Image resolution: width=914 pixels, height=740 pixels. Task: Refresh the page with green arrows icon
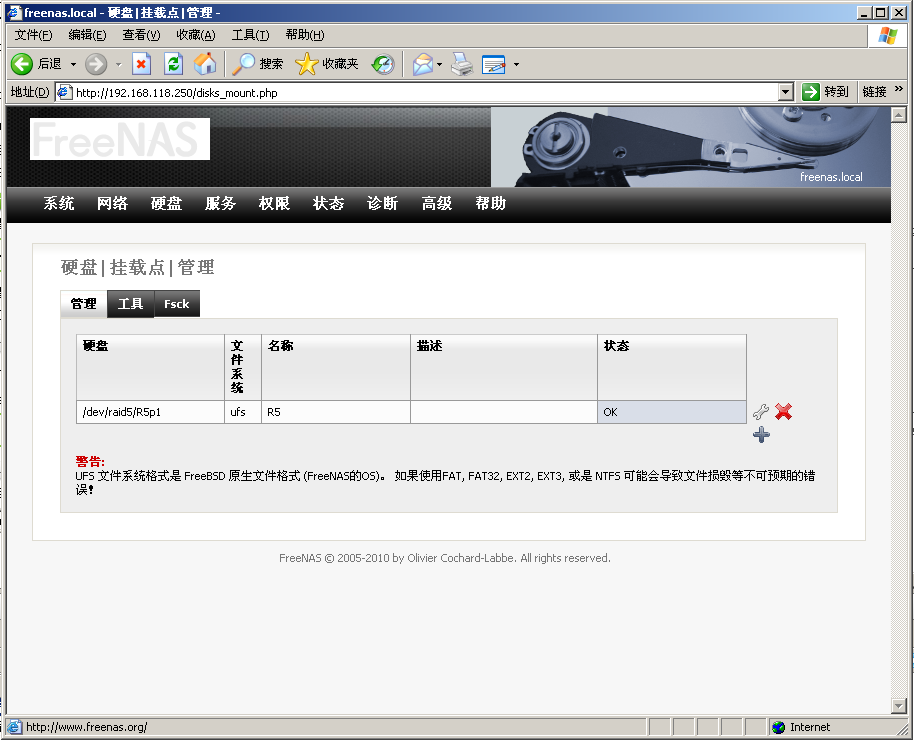pos(173,64)
